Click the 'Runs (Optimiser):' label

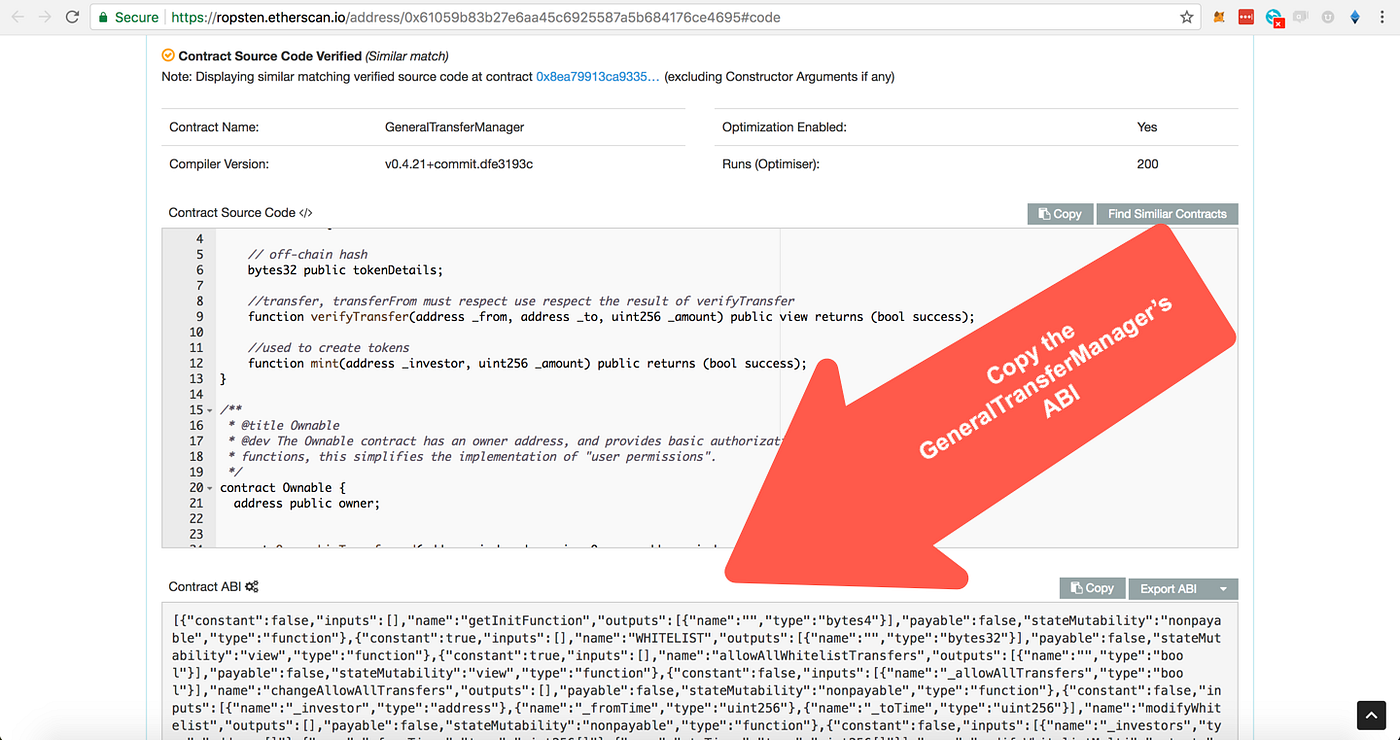(x=771, y=164)
